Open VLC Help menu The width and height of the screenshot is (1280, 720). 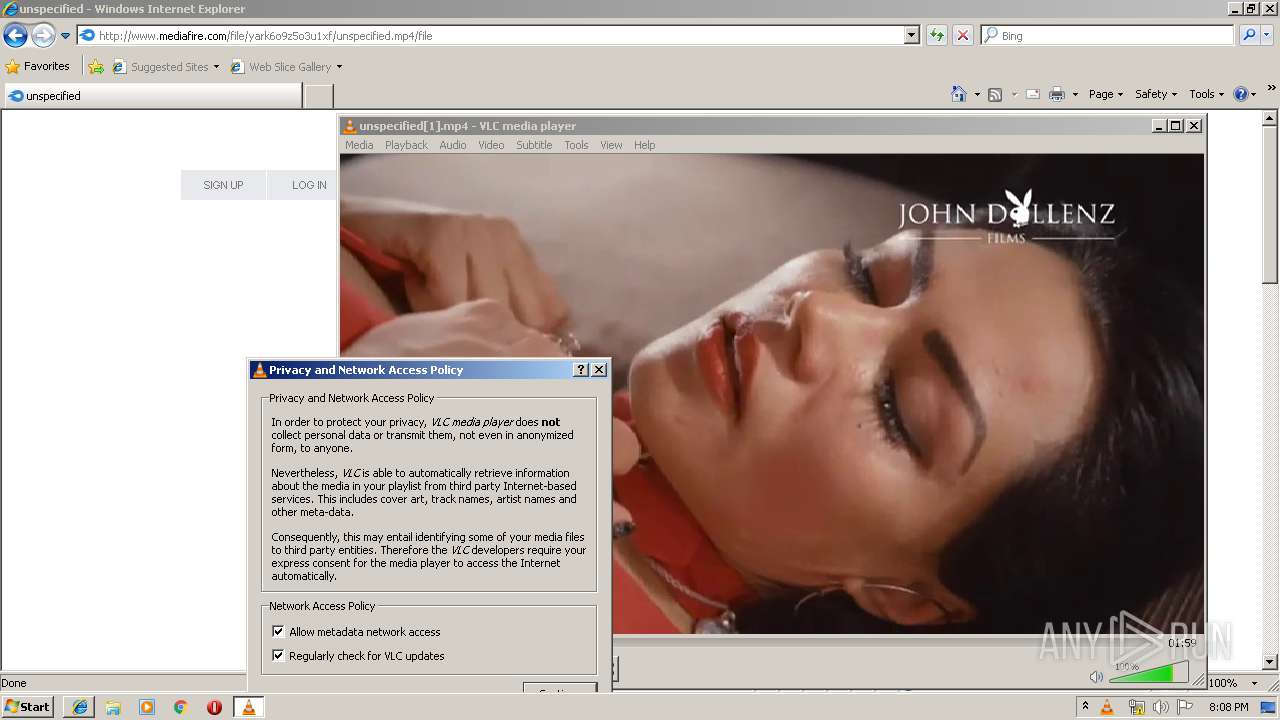coord(644,145)
